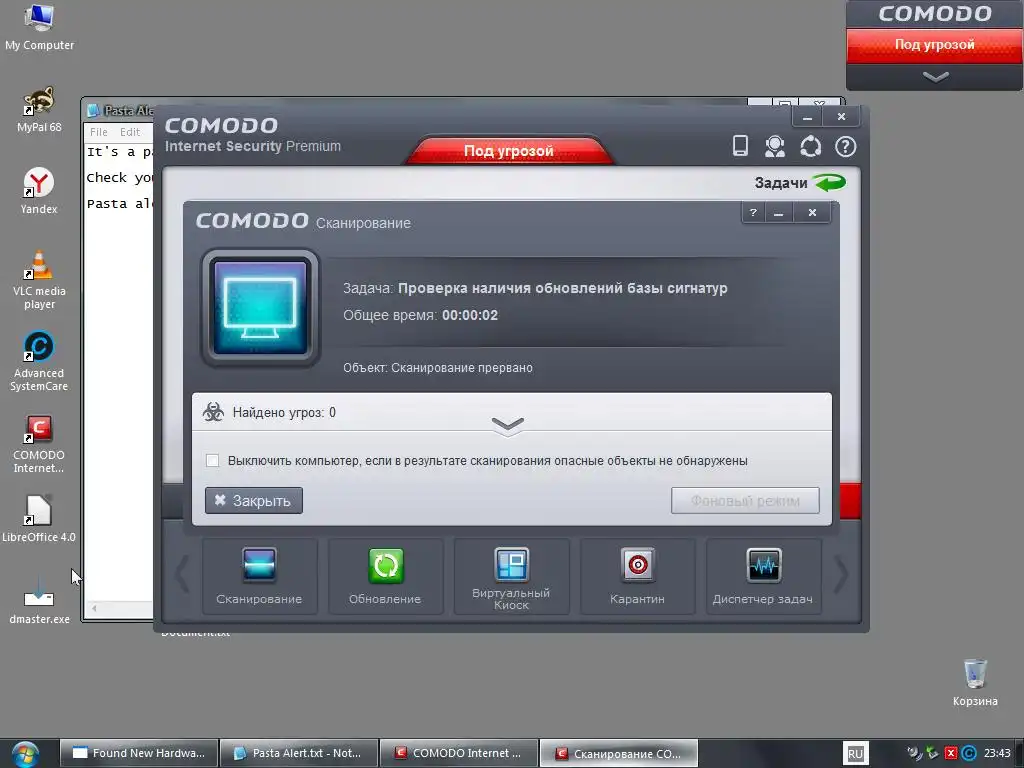Screen dimensions: 1024x768
Task: Click the blue scan monitor image
Action: (x=261, y=307)
